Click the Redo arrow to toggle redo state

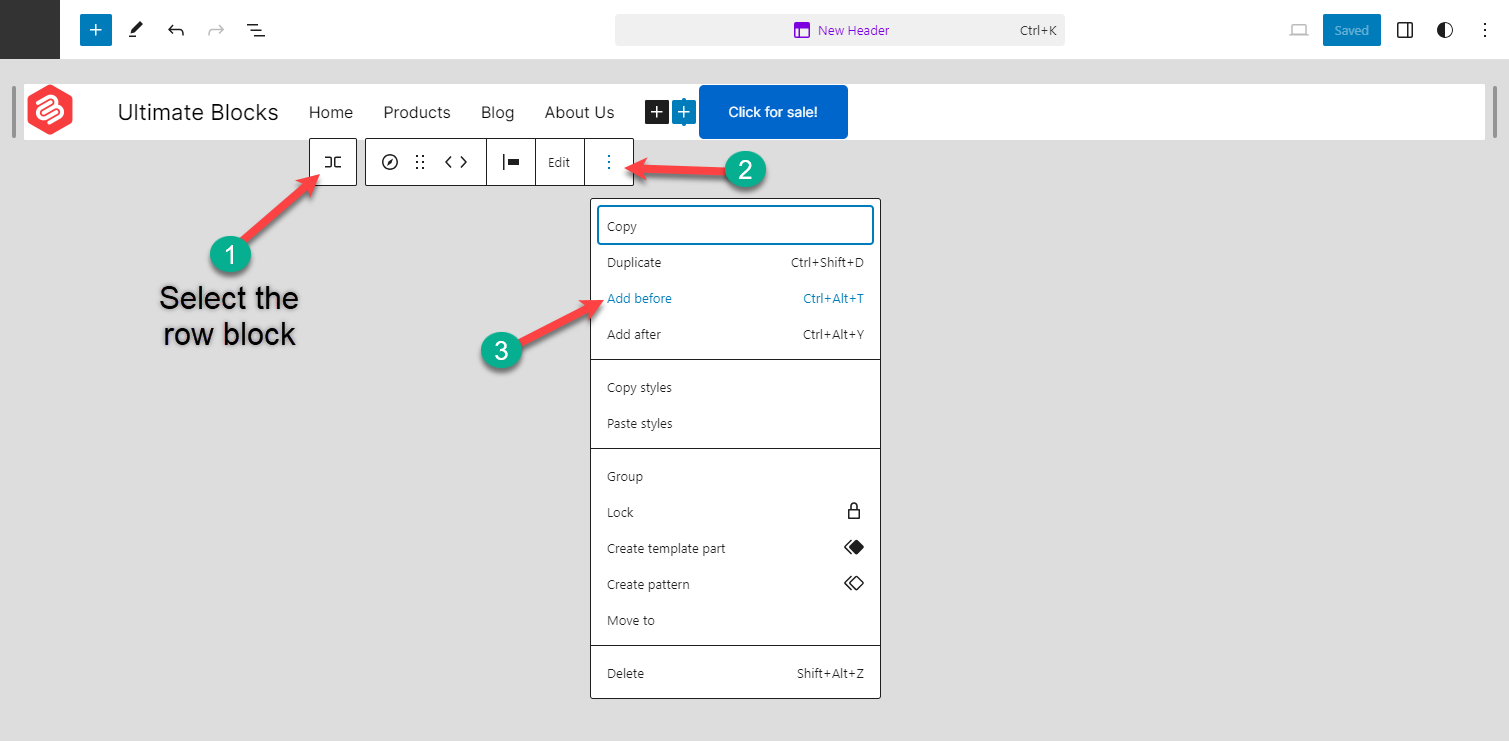[216, 30]
